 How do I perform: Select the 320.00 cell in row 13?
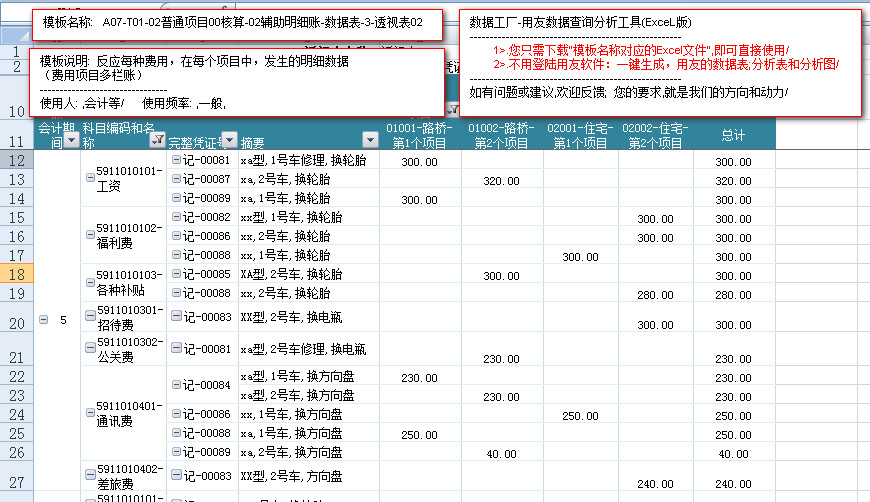coord(505,180)
